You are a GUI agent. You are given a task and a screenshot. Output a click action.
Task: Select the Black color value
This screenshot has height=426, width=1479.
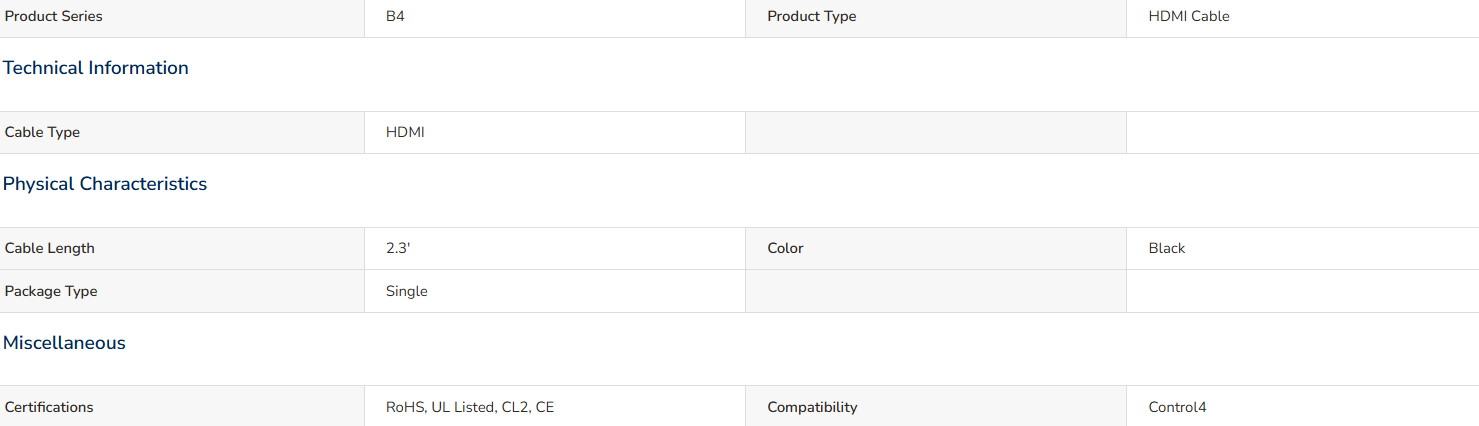coord(1166,248)
